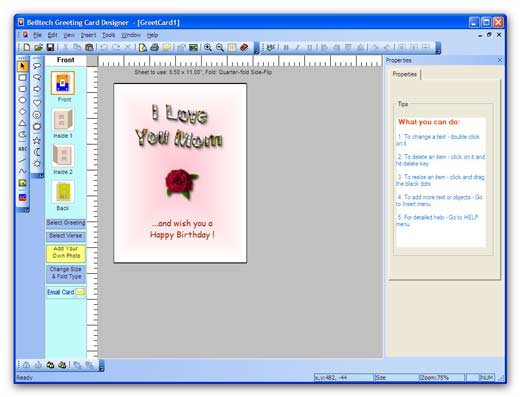The height and width of the screenshot is (397, 520).
Task: Expand the bottom toolbar overflow arrow
Action: click(x=102, y=365)
